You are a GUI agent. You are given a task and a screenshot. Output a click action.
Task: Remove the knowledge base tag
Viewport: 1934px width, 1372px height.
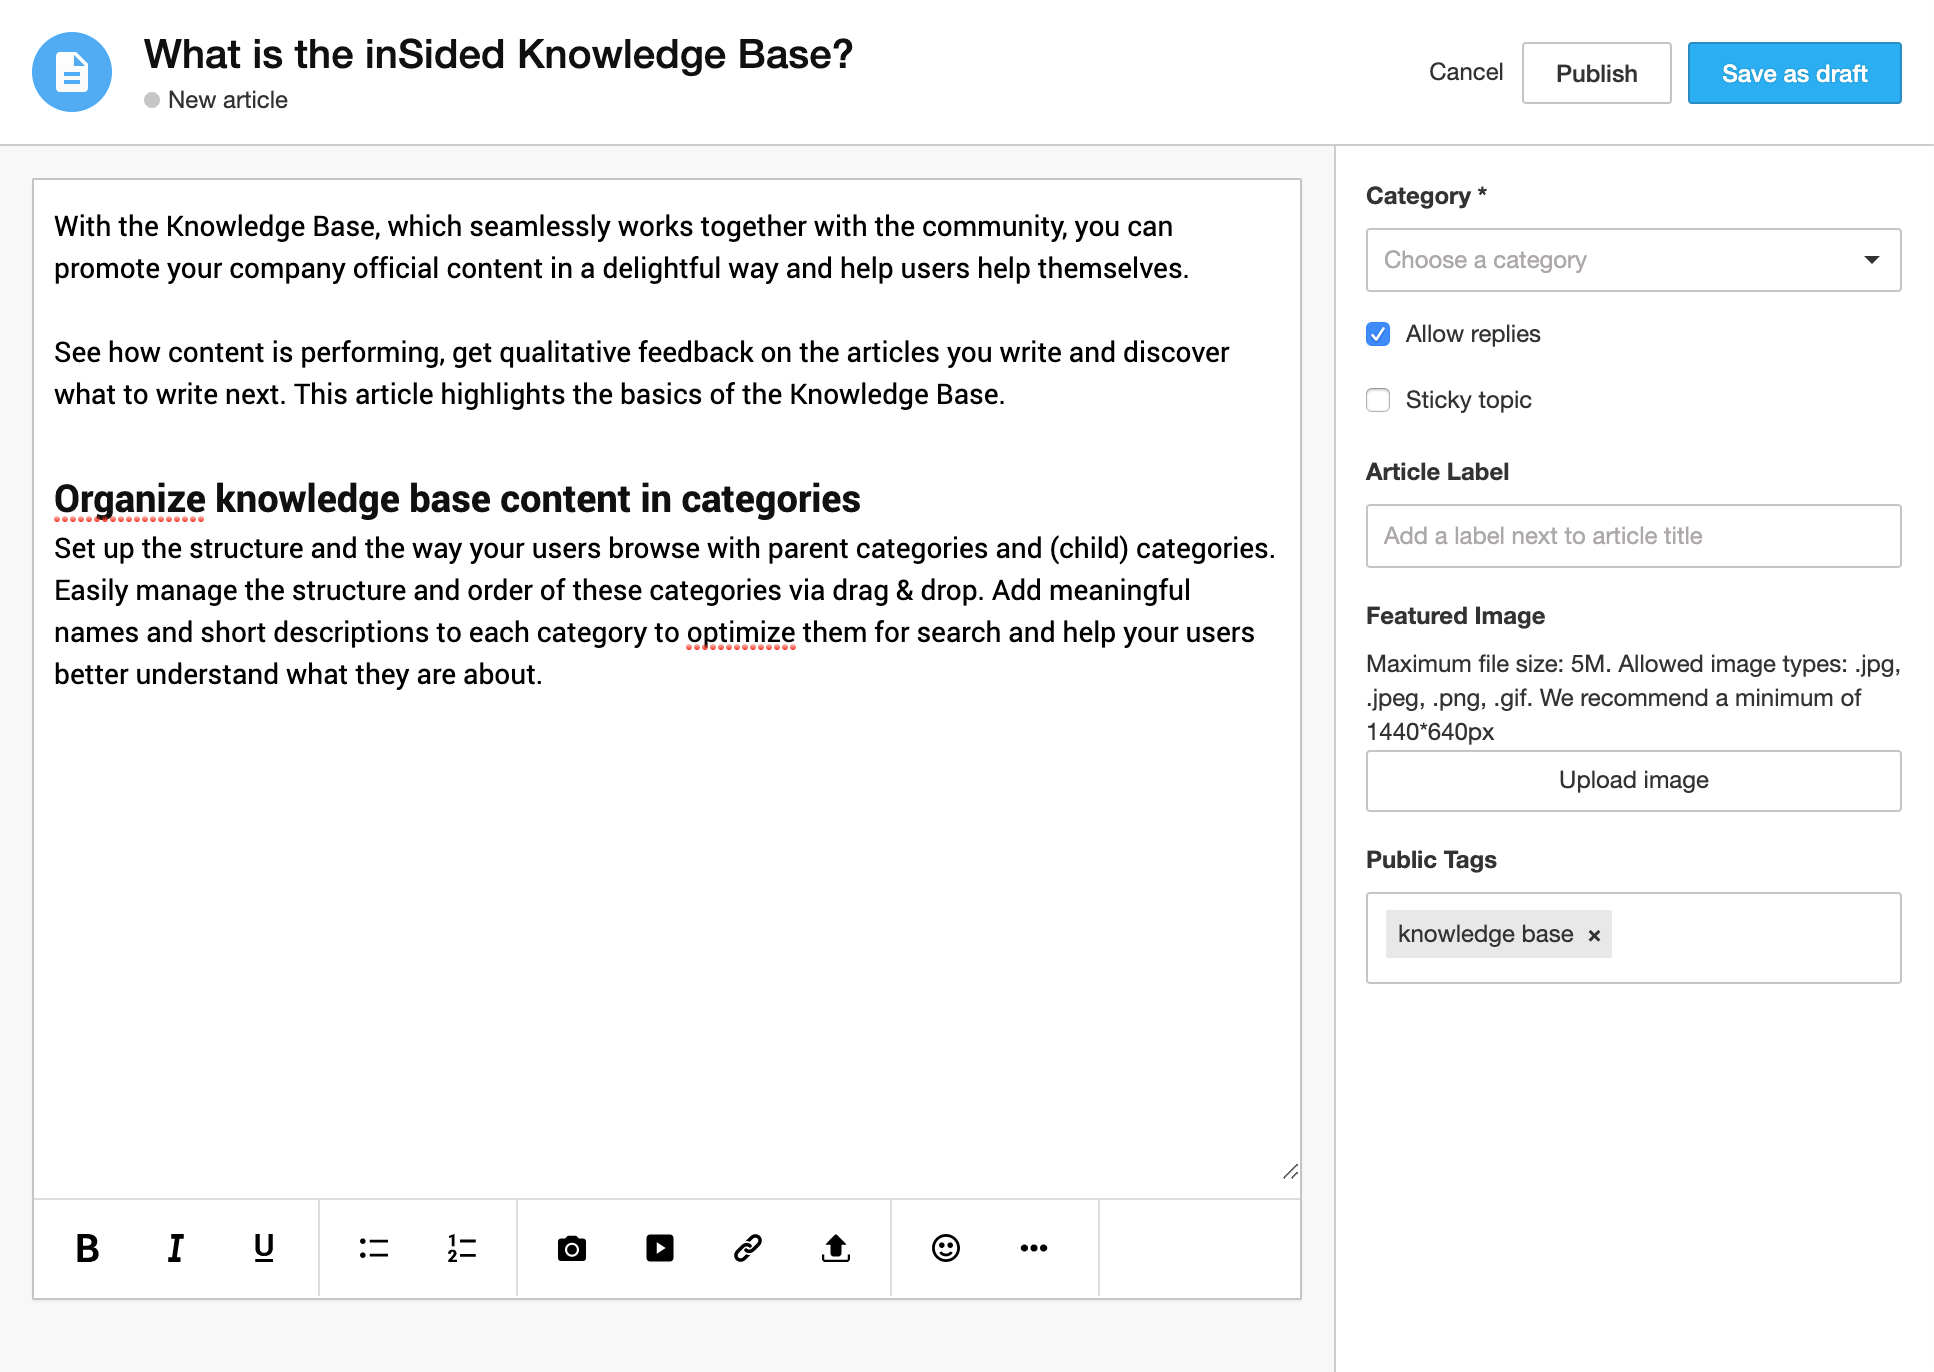click(1595, 935)
